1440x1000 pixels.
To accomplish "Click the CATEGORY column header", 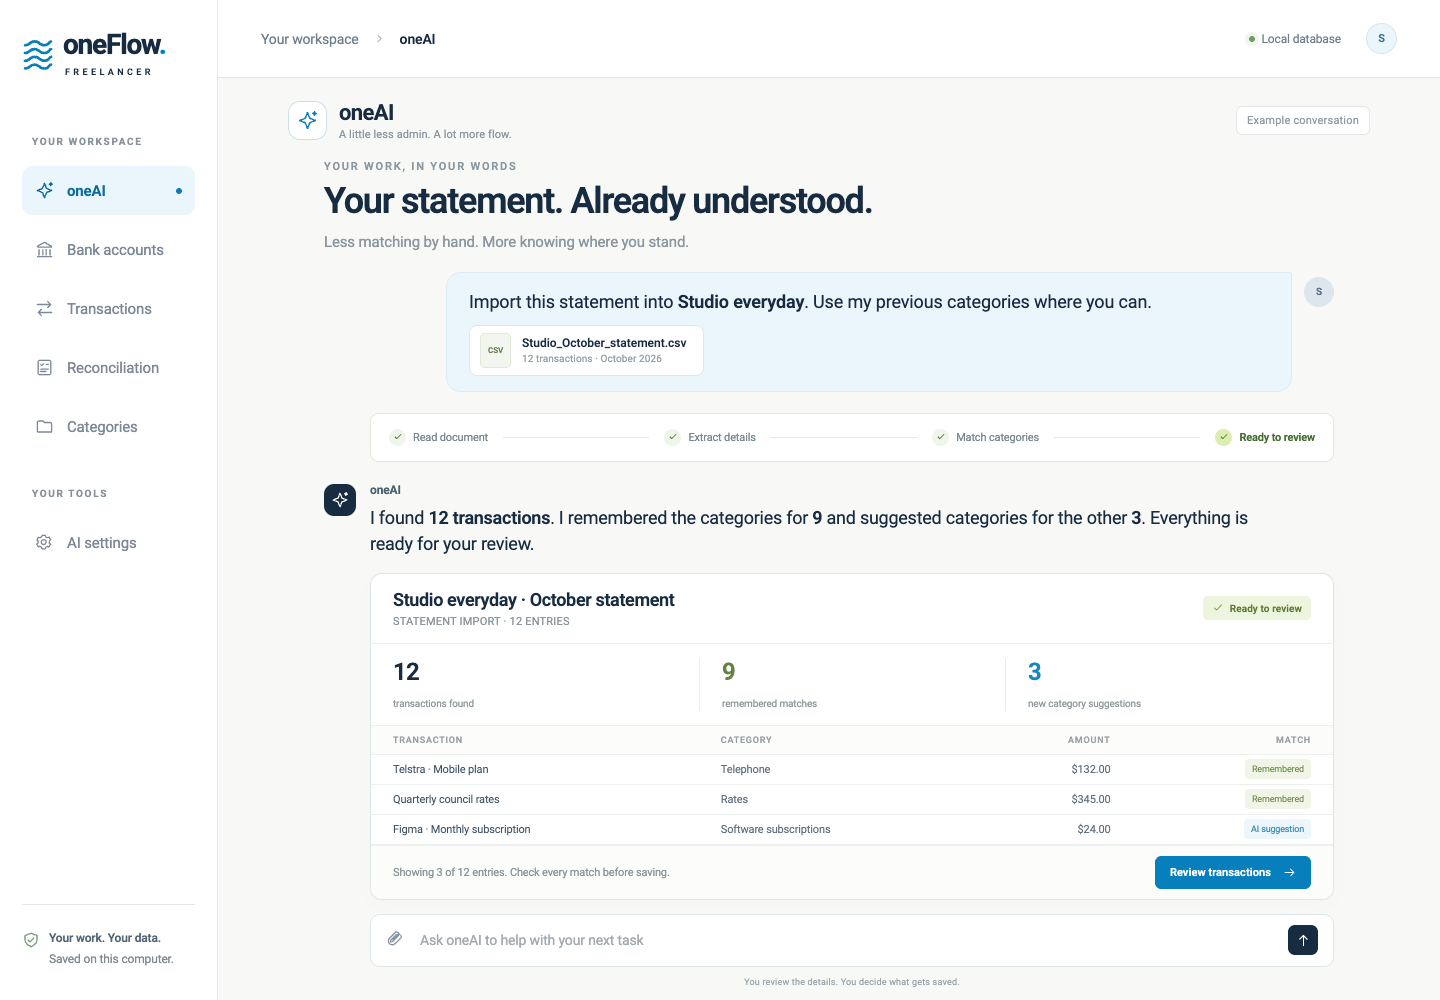I will point(746,740).
